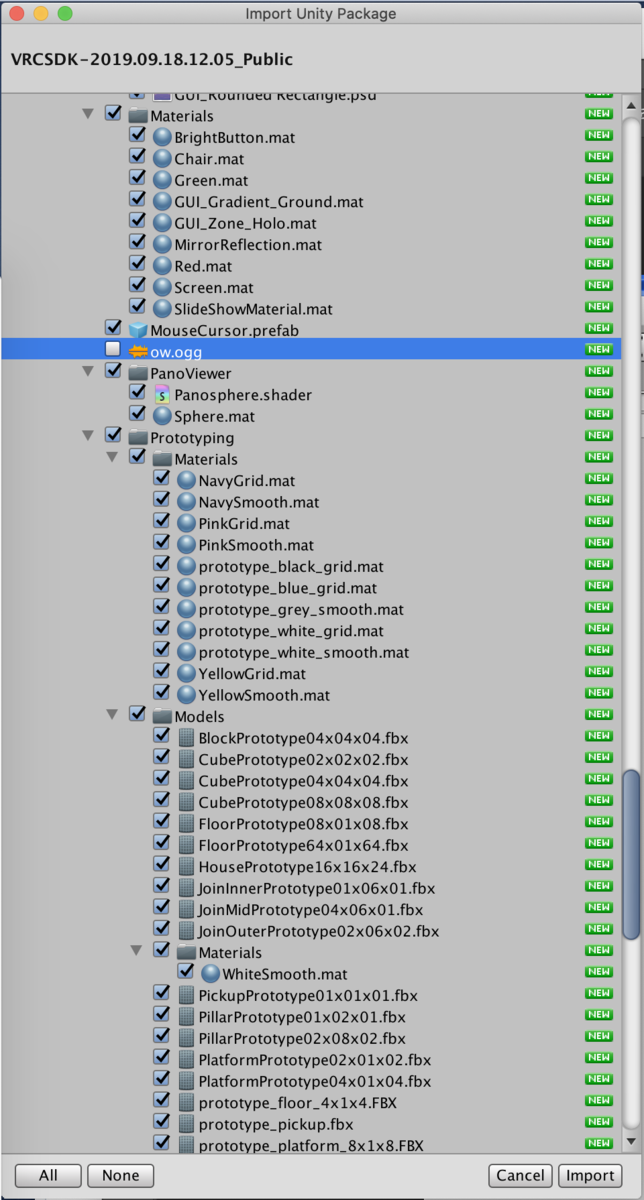The image size is (644, 1200).
Task: Click the NEW badge on ow.ogg row
Action: (x=598, y=349)
